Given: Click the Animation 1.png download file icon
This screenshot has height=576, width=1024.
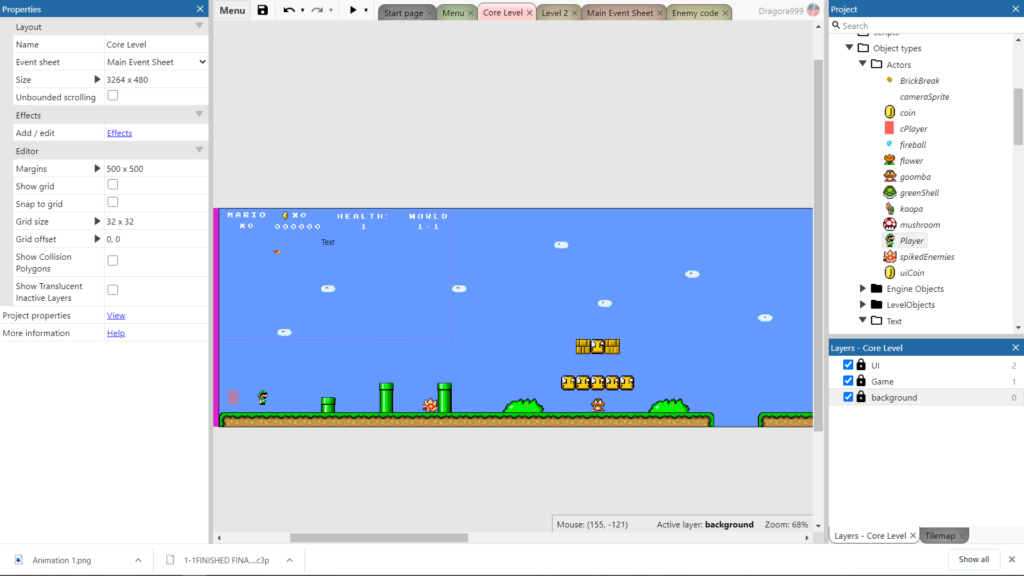Looking at the screenshot, I should pyautogui.click(x=19, y=560).
